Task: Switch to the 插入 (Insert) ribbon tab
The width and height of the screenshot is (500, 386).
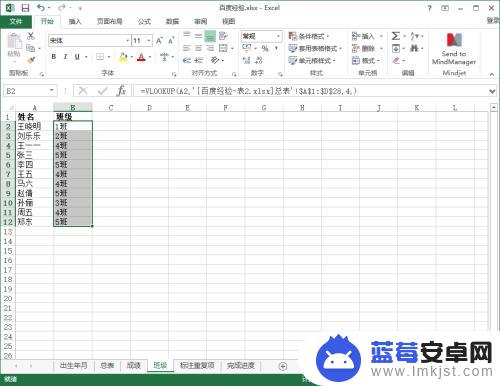Action: pyautogui.click(x=75, y=22)
